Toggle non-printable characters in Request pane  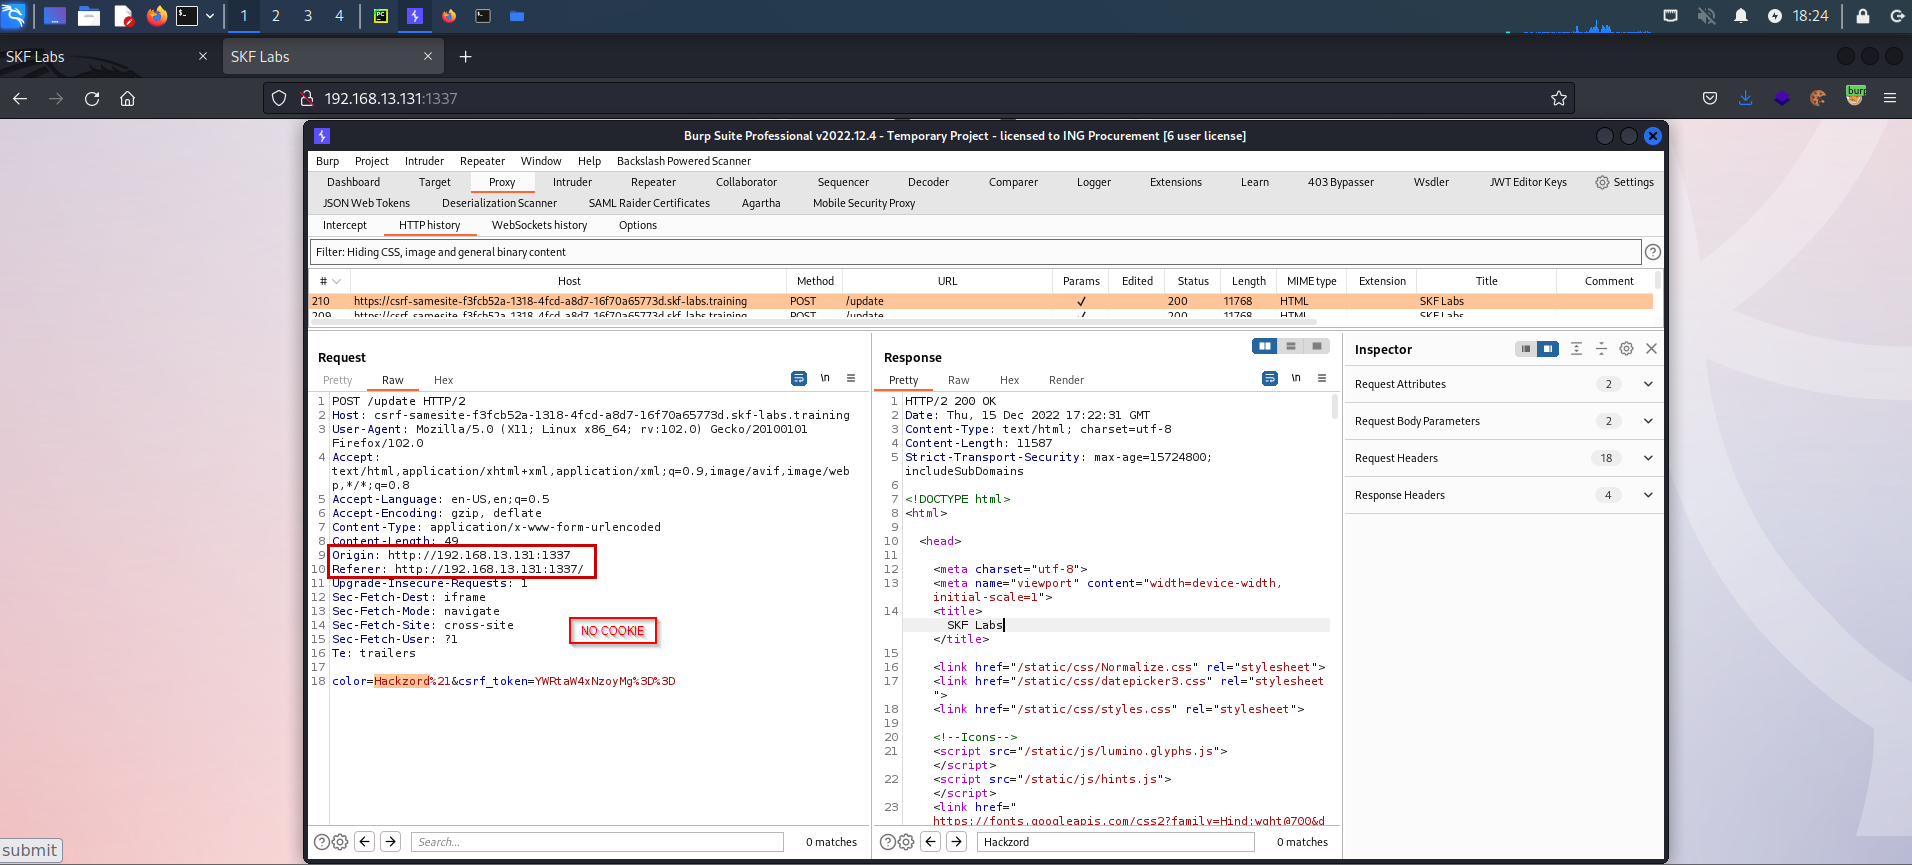coord(825,378)
